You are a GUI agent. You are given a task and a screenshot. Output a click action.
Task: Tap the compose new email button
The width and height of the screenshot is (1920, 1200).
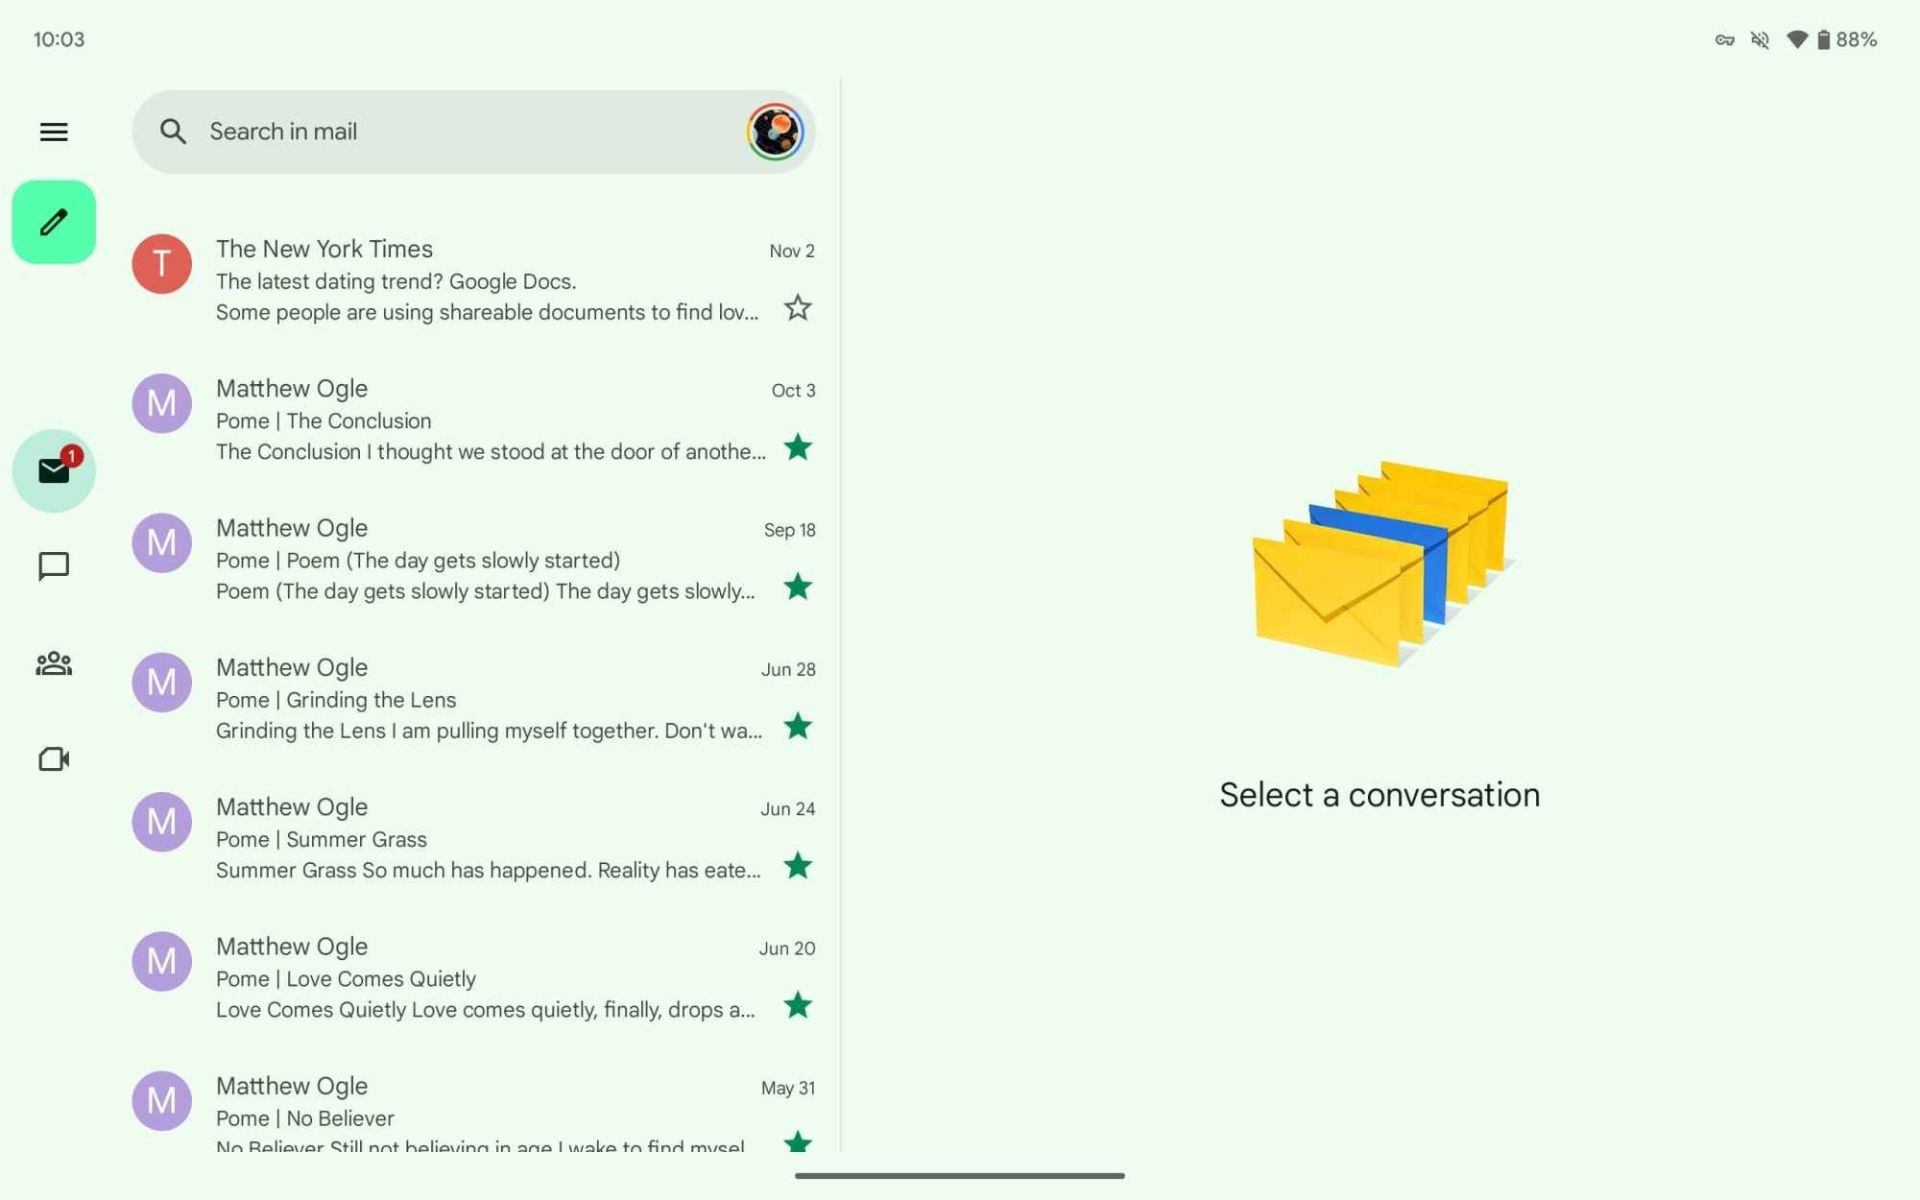[x=53, y=221]
